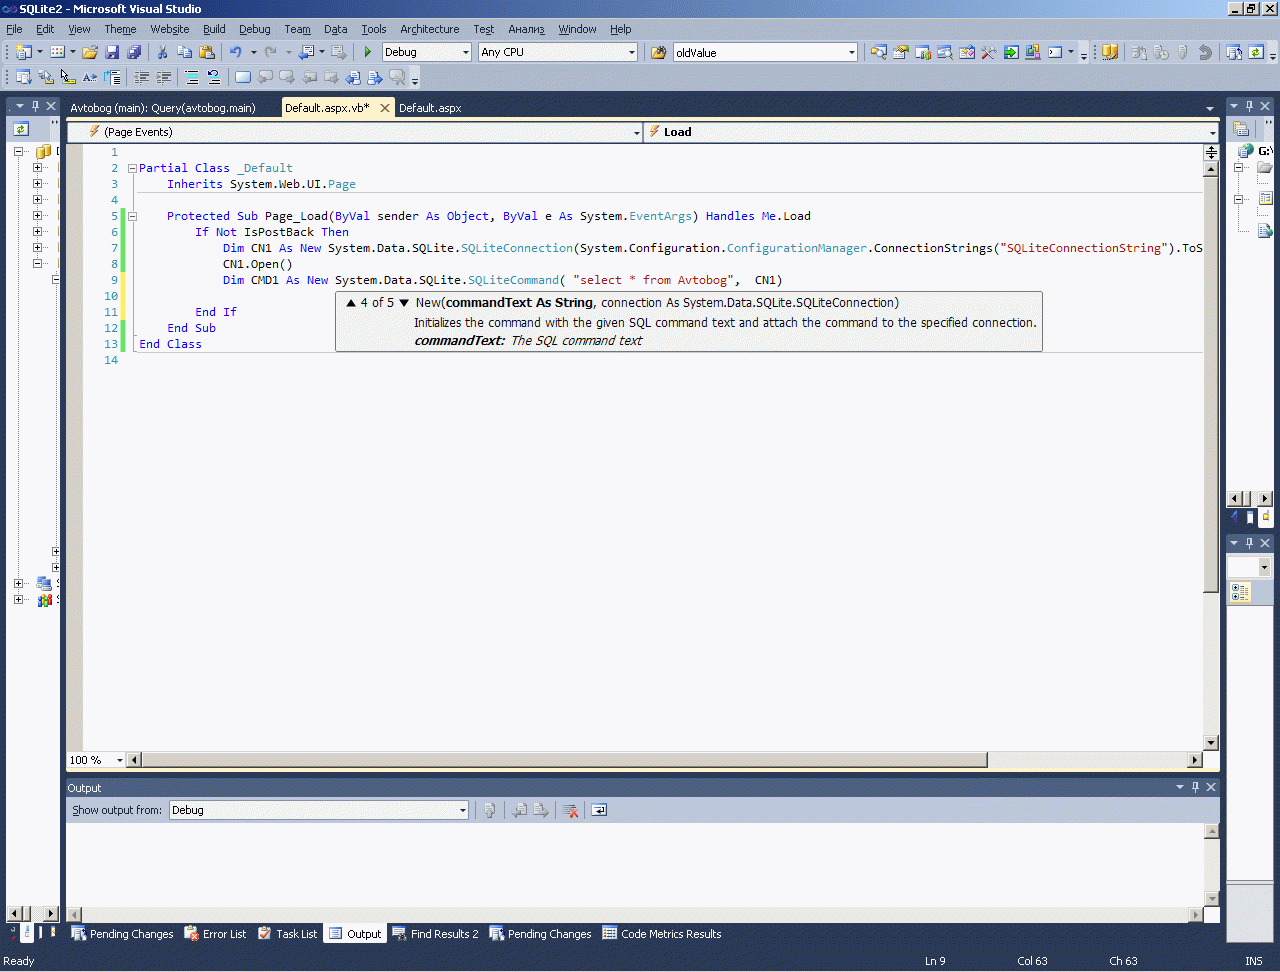
Task: Toggle auto-hide pin on the right Solution Explorer panel
Action: tap(1249, 106)
